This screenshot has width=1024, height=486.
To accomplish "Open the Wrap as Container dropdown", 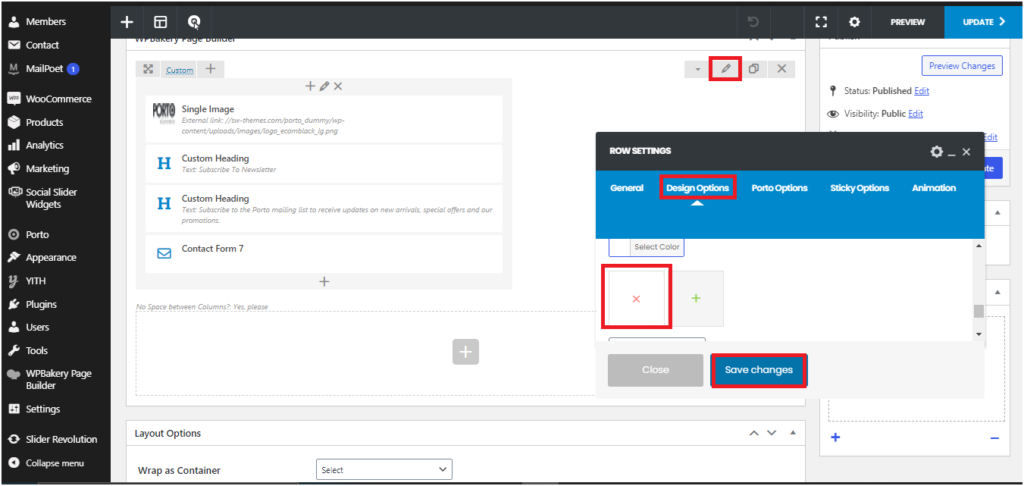I will tap(384, 469).
